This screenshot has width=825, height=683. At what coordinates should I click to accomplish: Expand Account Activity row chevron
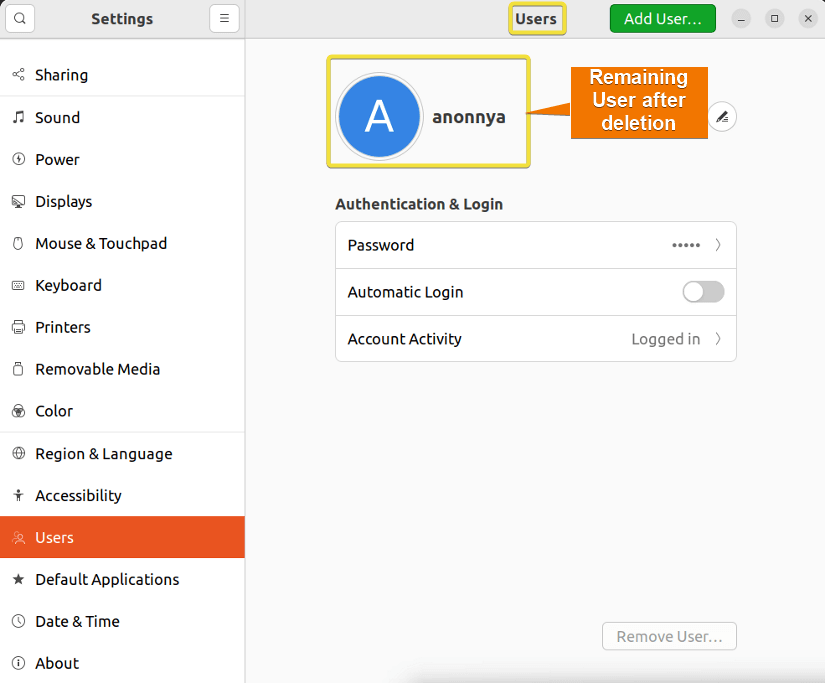pos(718,339)
